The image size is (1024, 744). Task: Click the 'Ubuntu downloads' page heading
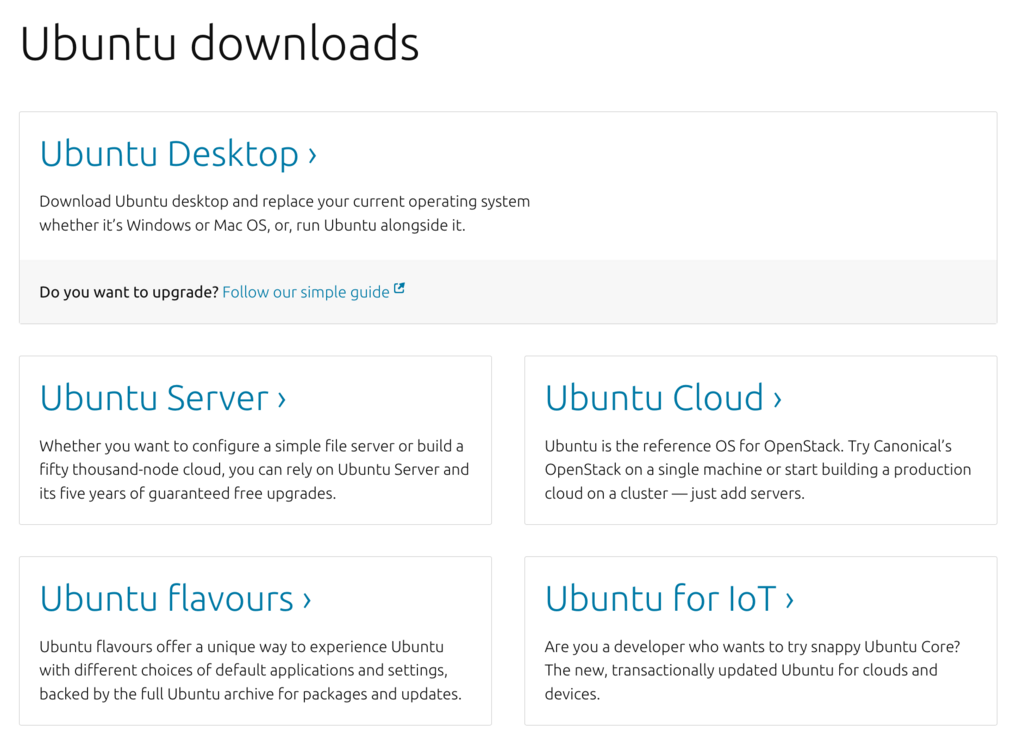point(219,44)
